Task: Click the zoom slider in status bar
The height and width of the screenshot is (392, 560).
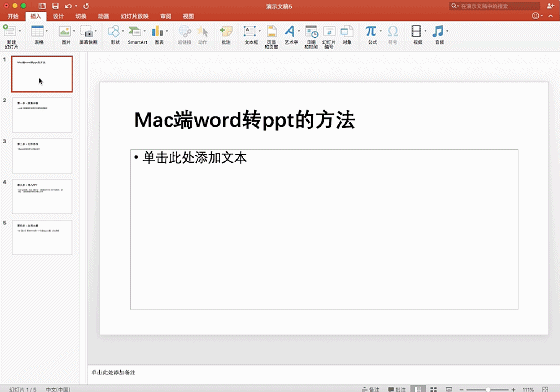Action: click(487, 389)
